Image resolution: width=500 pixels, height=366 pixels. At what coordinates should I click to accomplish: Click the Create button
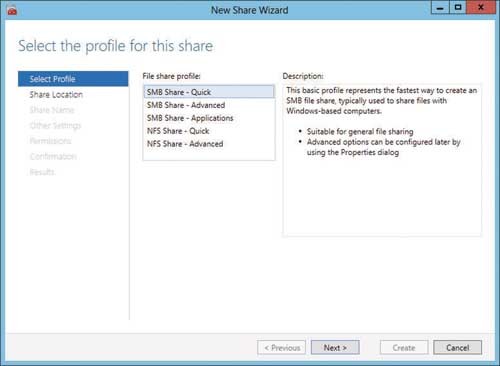pyautogui.click(x=404, y=348)
